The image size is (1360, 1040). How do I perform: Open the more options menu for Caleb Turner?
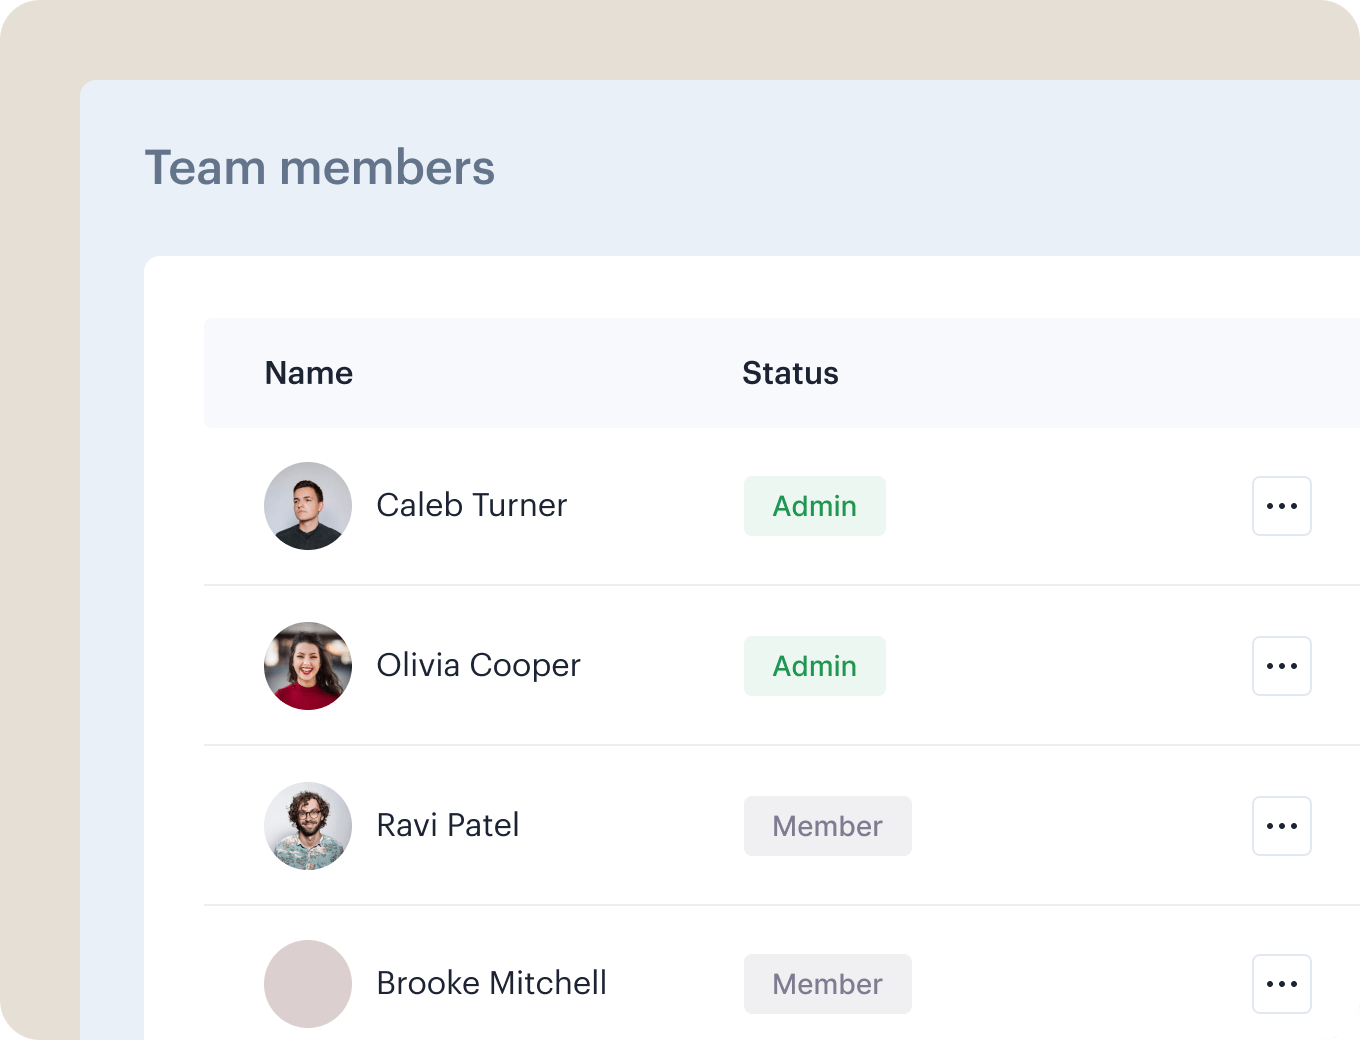1281,506
